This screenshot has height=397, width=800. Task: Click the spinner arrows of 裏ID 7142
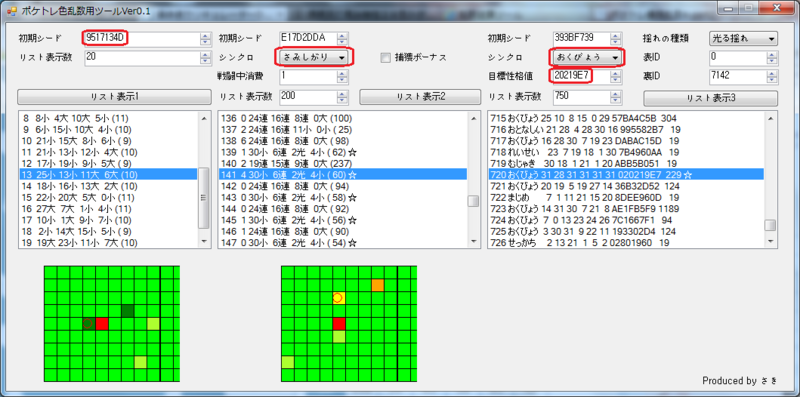(x=772, y=77)
